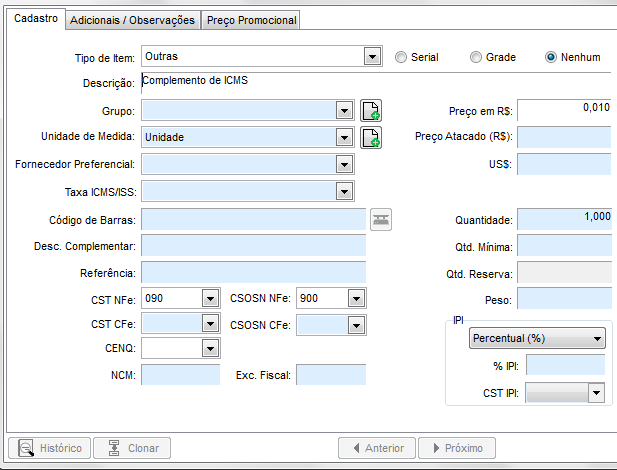Open the Tipo de Item dropdown
The image size is (617, 470).
point(373,57)
